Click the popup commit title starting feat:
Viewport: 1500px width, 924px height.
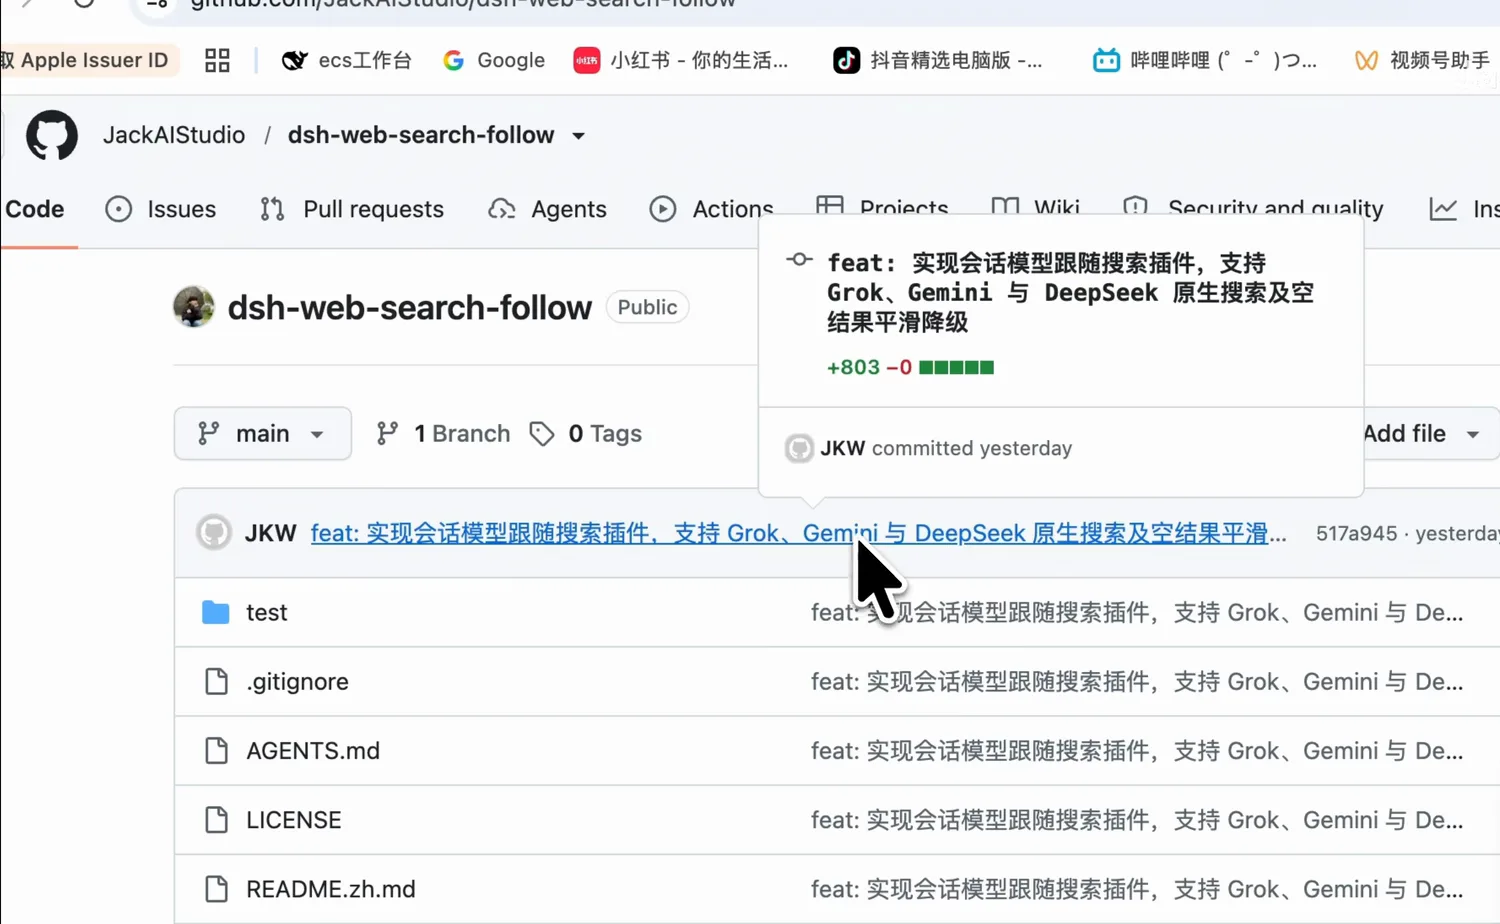1070,292
